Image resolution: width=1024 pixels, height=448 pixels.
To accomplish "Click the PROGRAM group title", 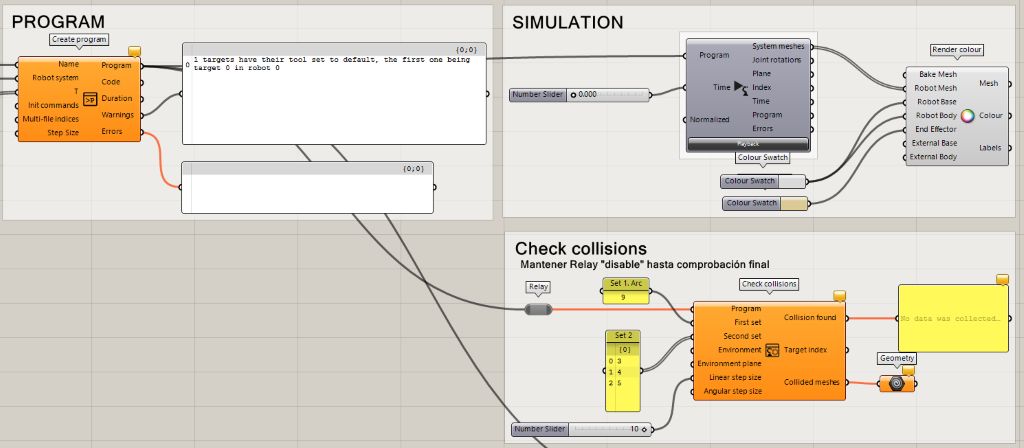I will tap(58, 22).
